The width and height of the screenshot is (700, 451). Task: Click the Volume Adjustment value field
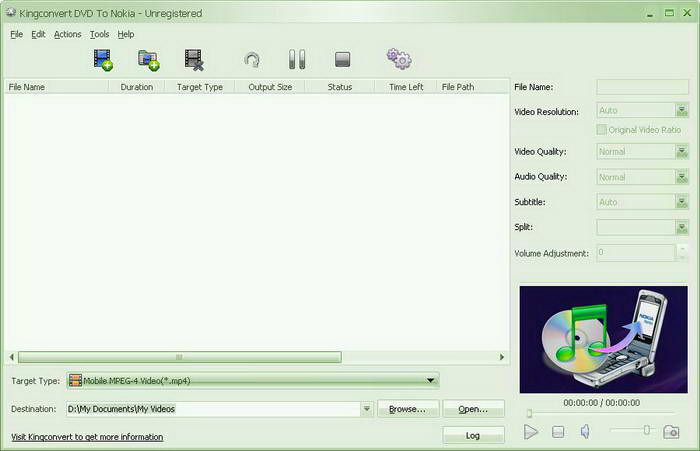point(637,252)
